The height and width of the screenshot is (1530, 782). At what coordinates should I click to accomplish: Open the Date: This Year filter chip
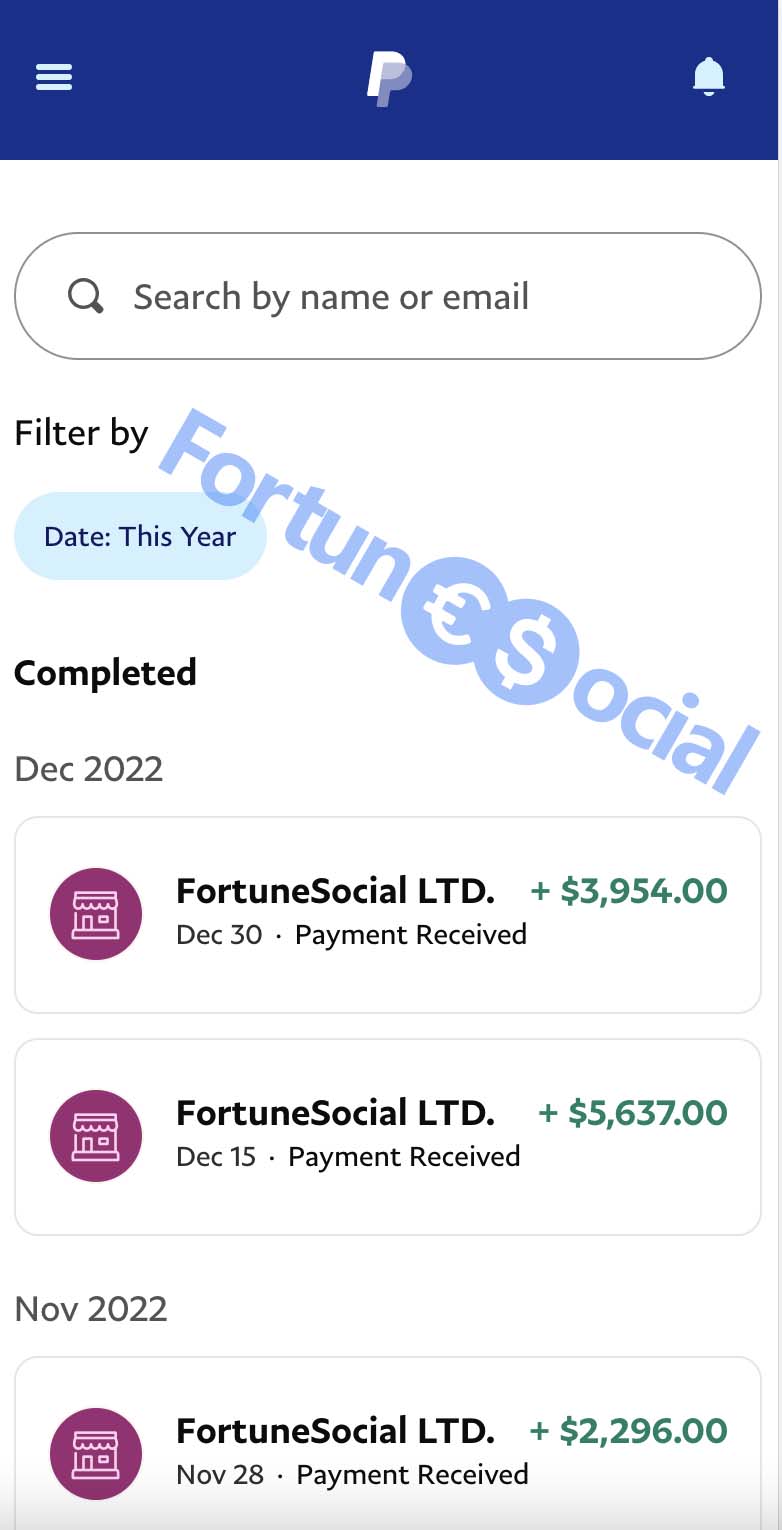coord(140,536)
